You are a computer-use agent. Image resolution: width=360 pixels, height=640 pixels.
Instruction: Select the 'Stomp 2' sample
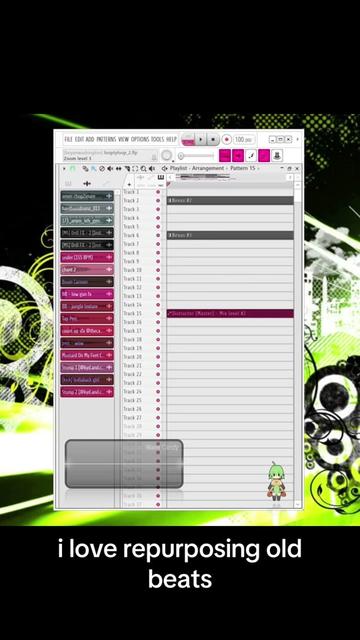87,392
